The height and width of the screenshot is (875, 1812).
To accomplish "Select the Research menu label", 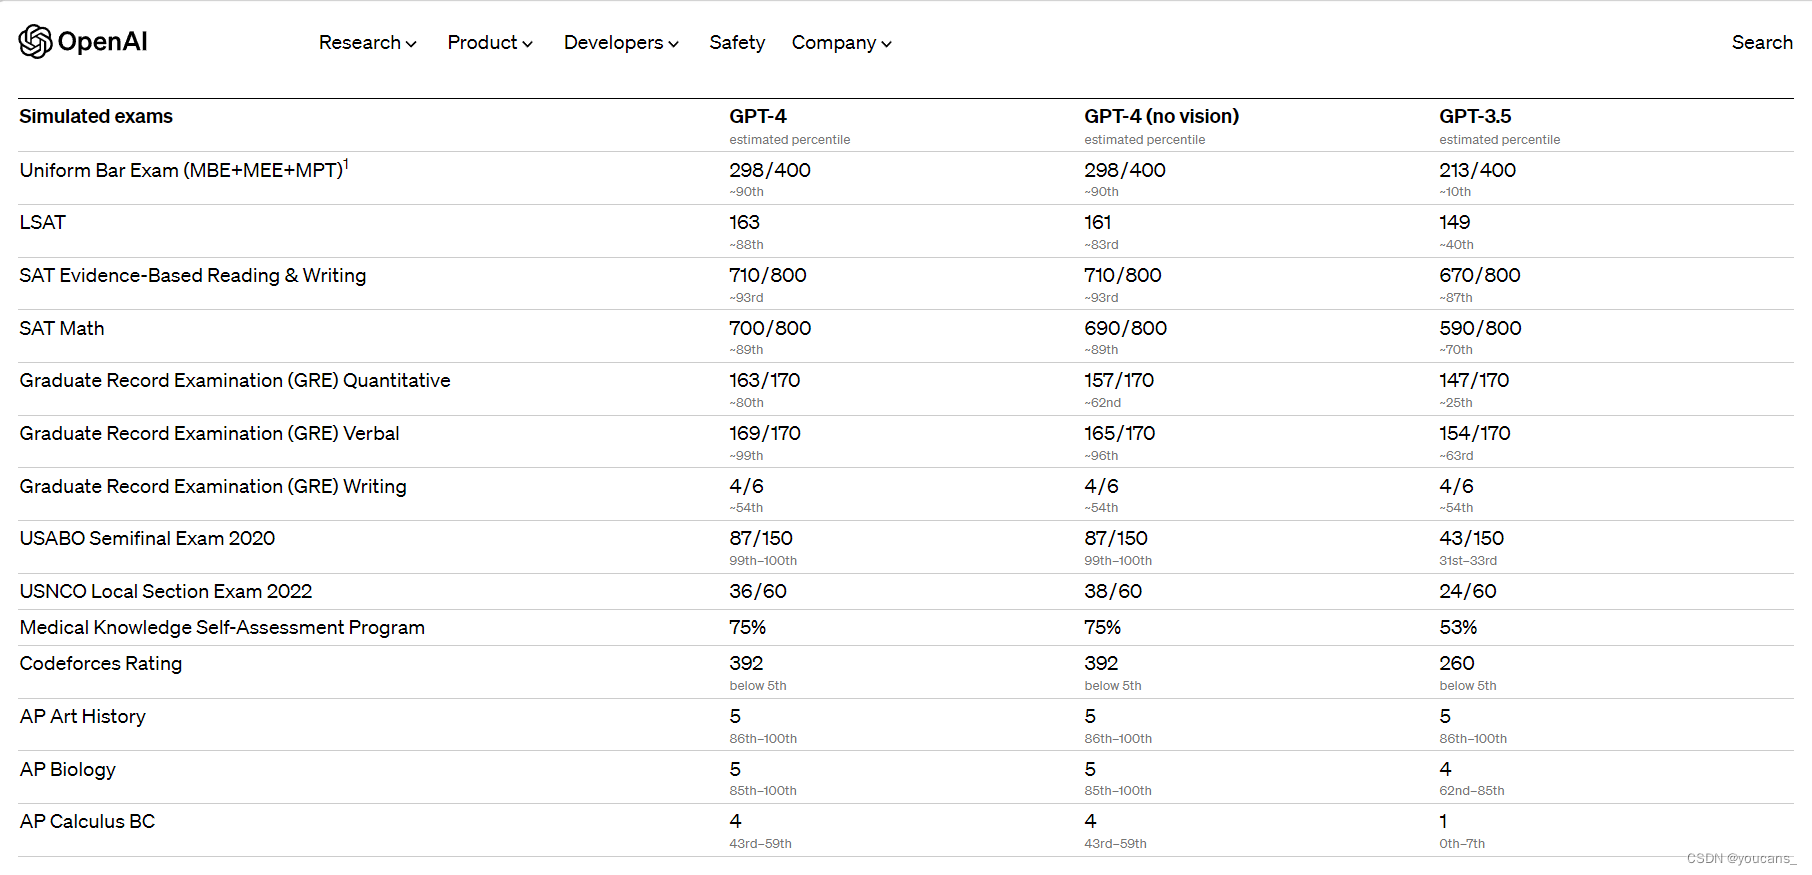I will [359, 43].
